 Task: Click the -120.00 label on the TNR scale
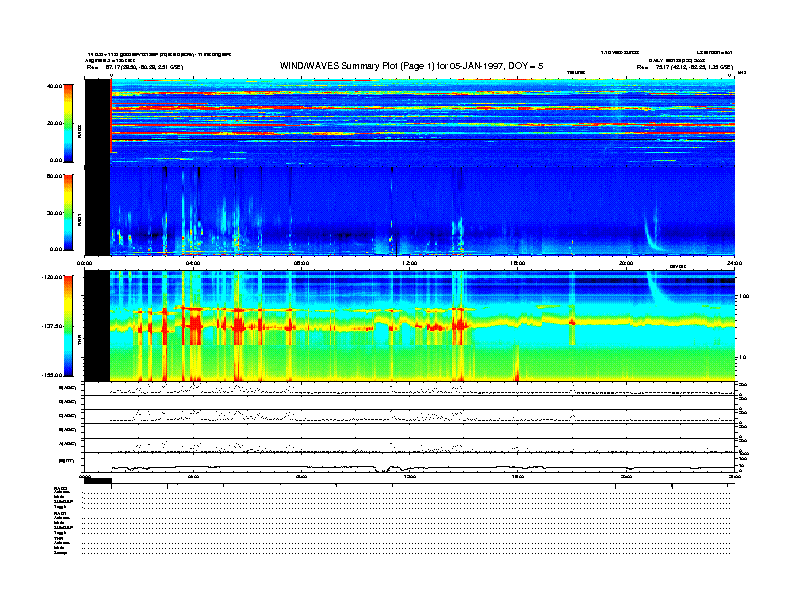(52, 277)
